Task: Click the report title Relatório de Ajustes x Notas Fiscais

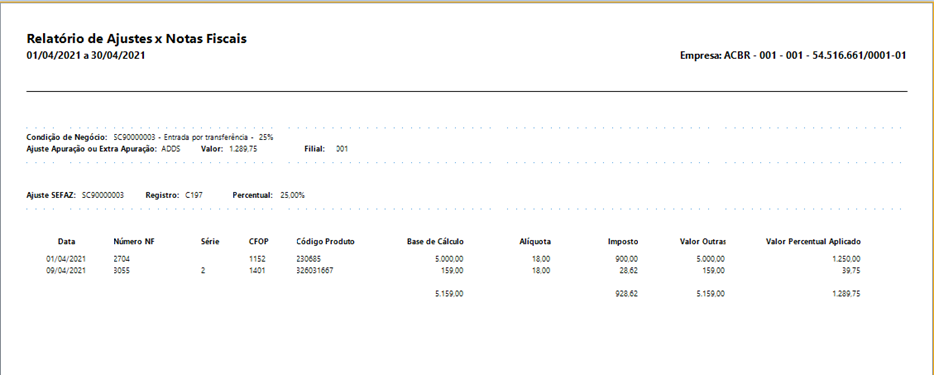Action: coord(136,39)
